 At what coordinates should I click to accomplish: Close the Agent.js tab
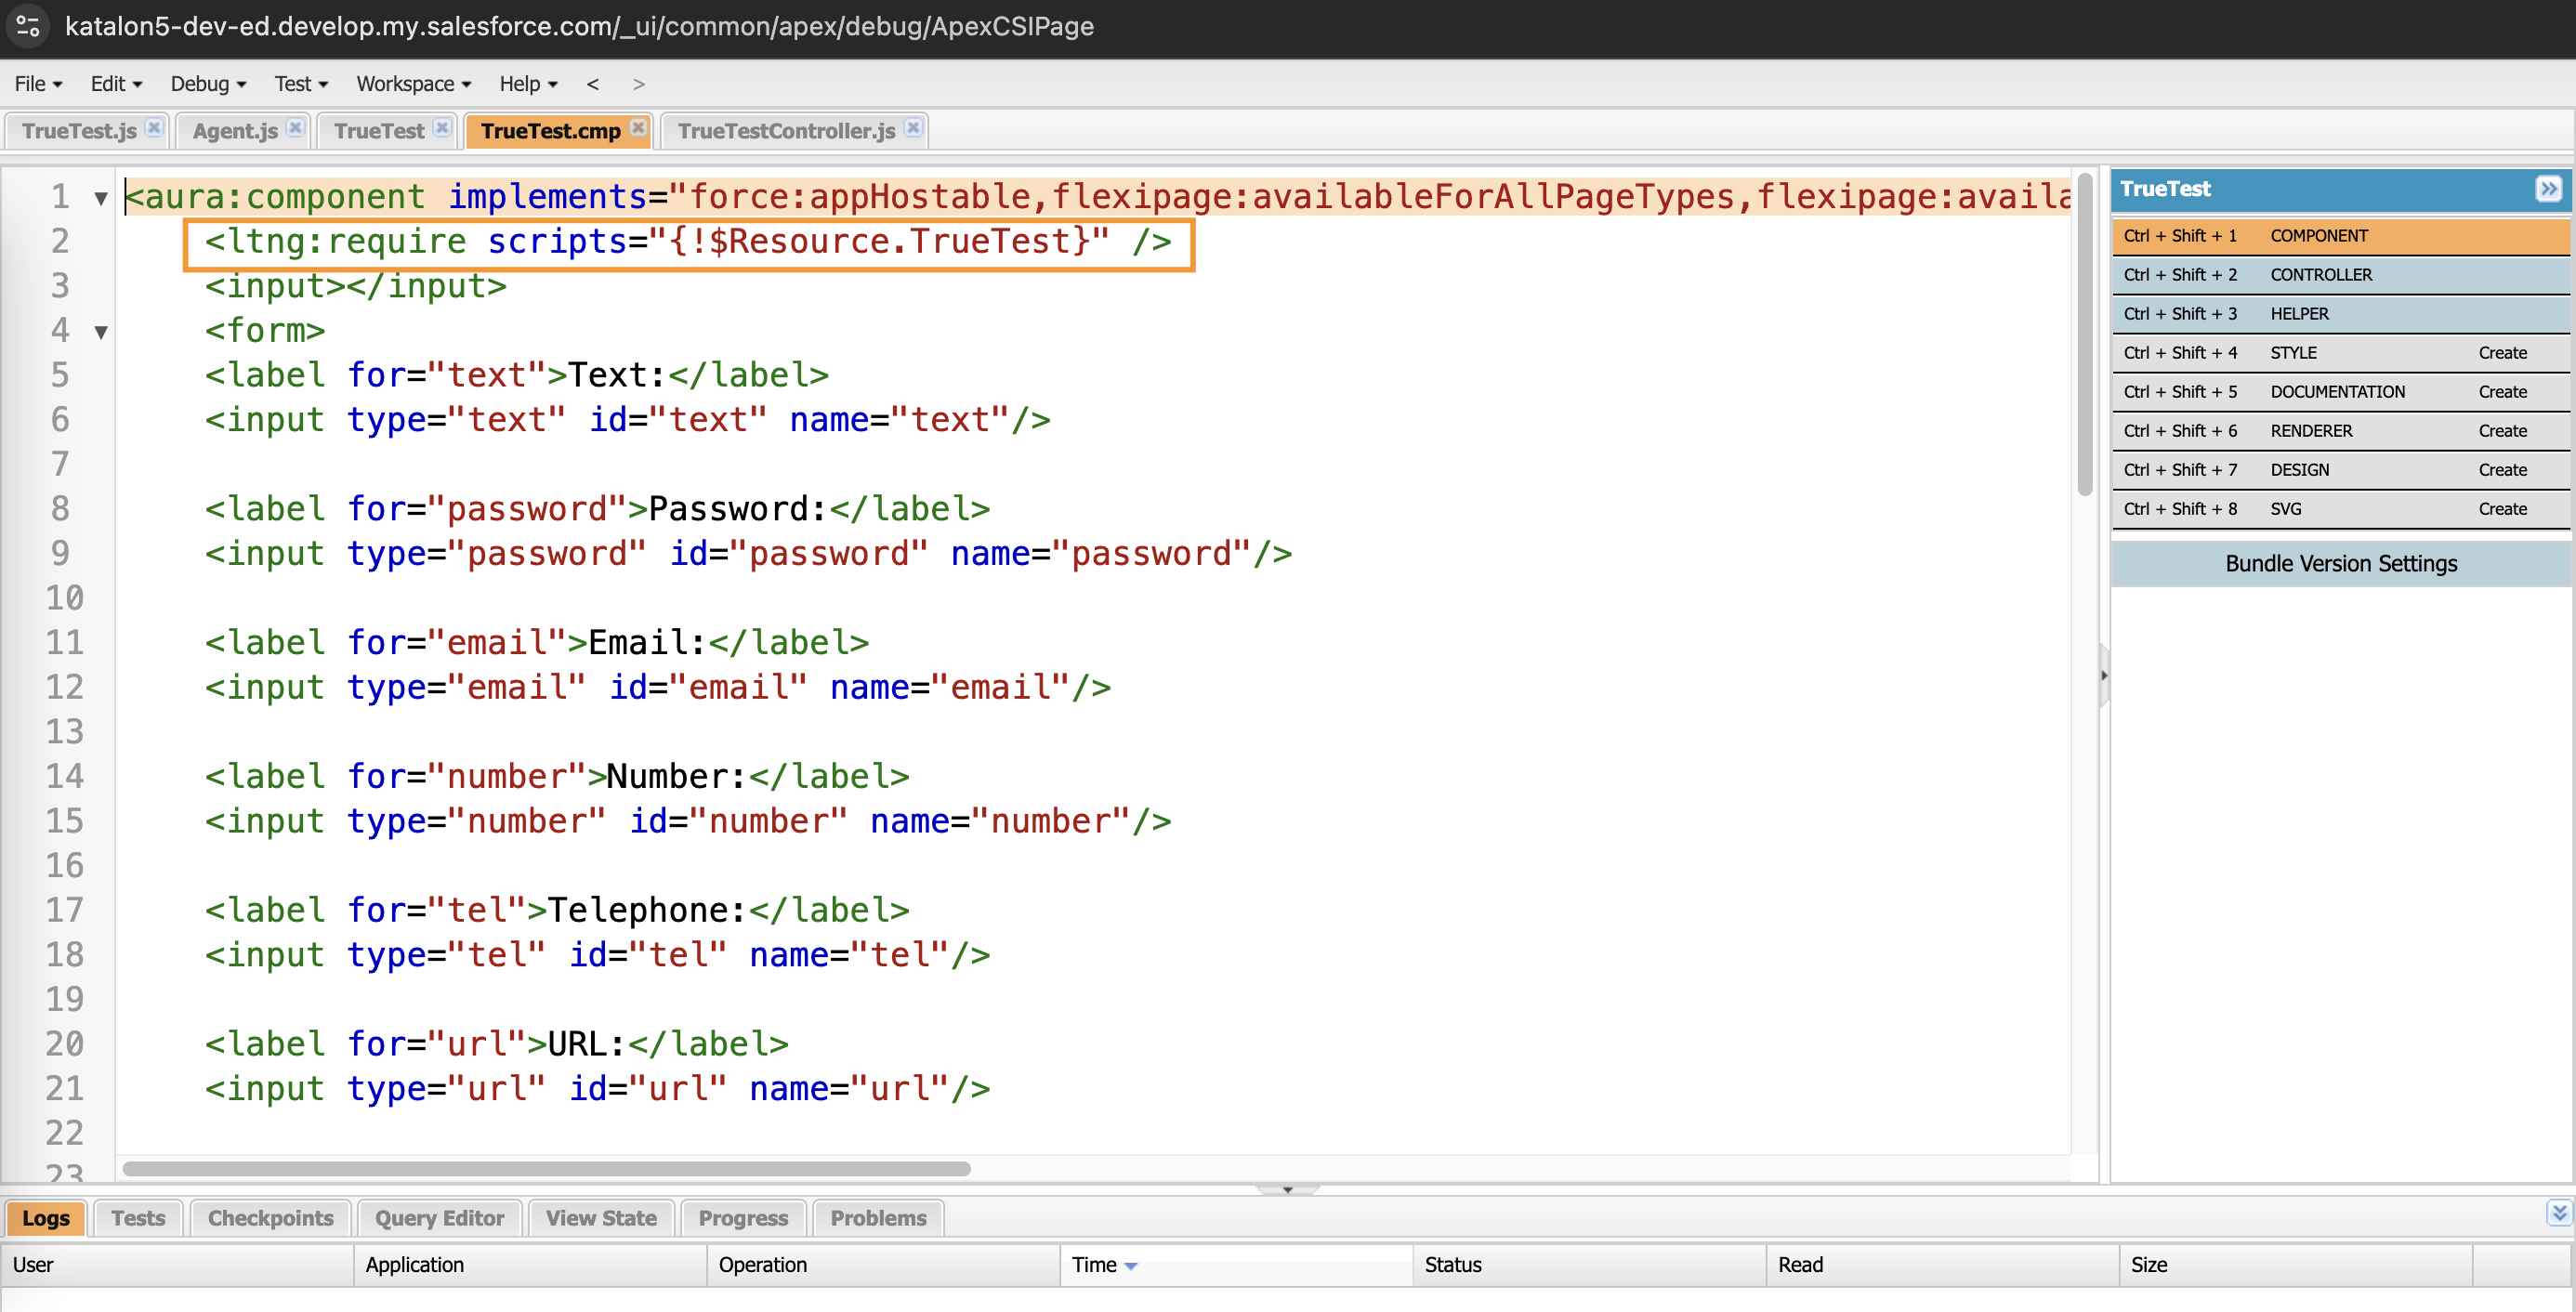pos(295,128)
